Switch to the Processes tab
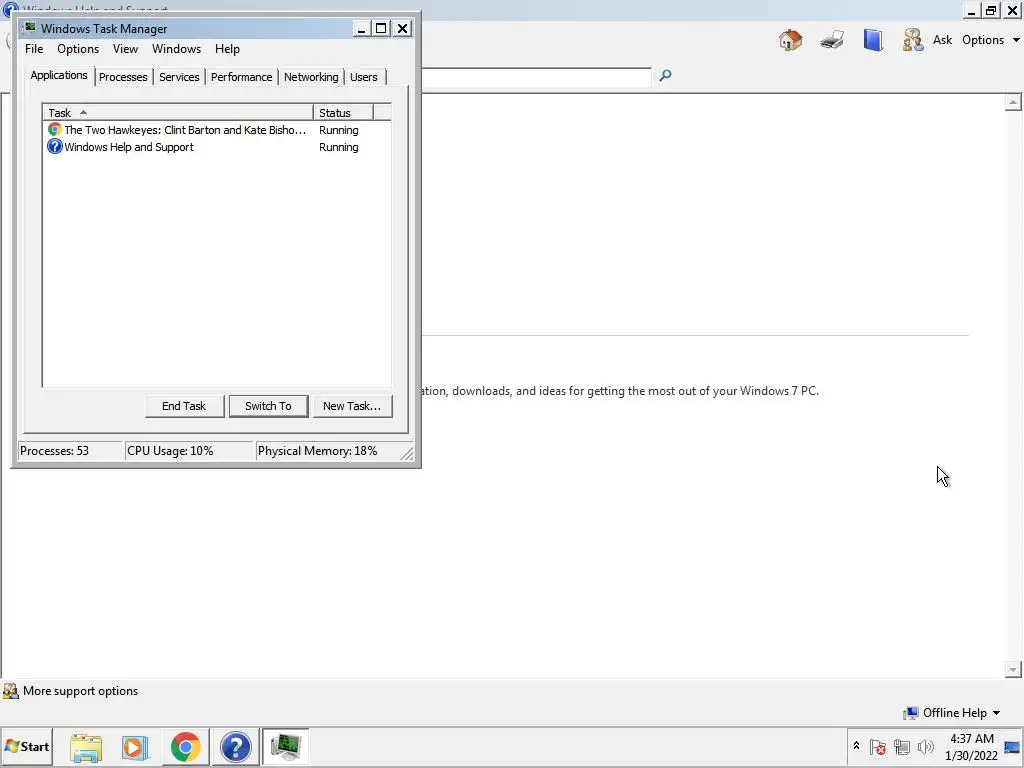Screen dimensions: 1024x768 (x=123, y=77)
